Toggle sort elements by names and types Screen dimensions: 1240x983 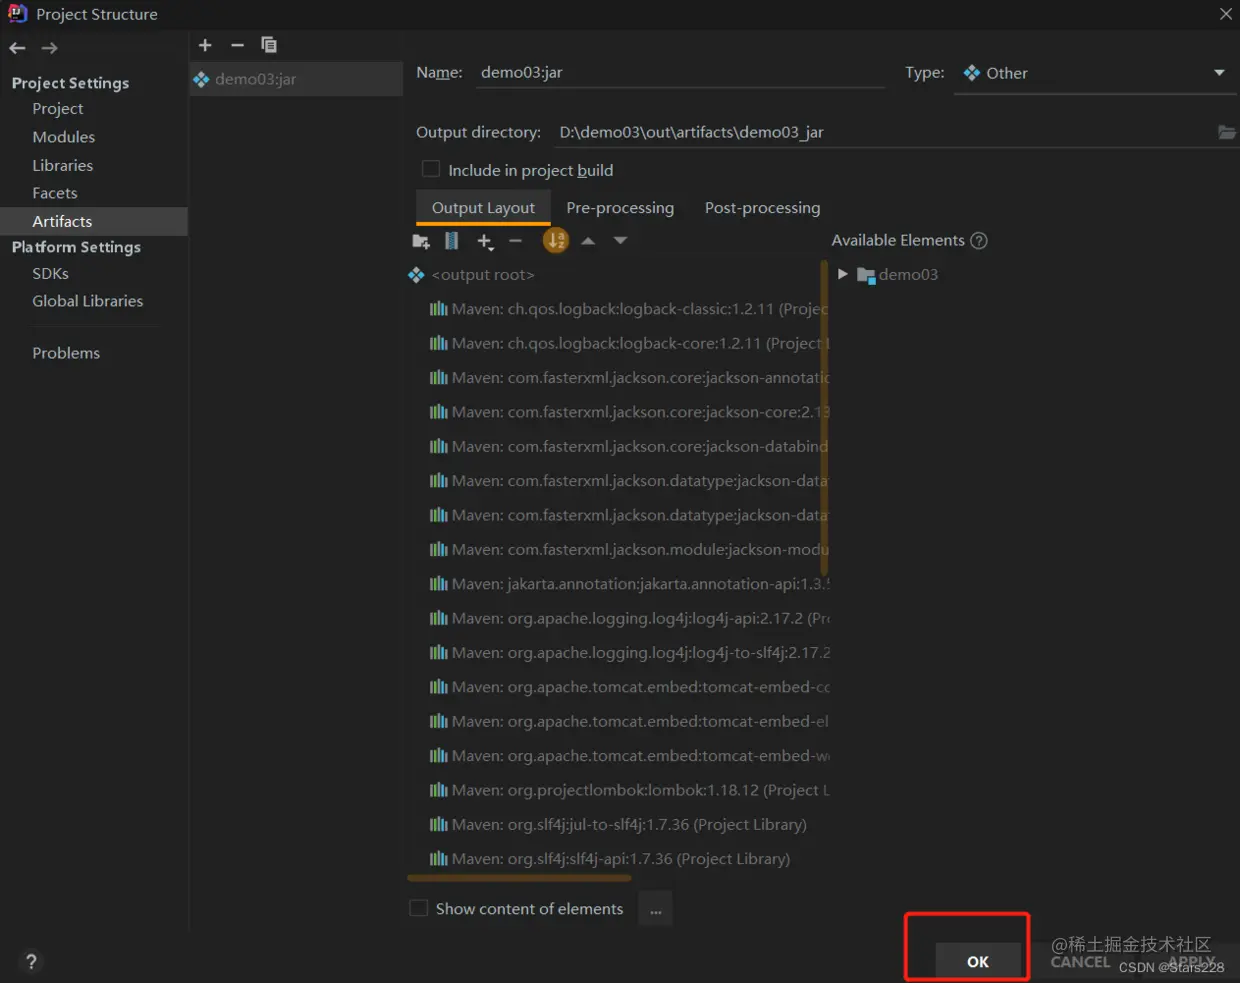[556, 240]
